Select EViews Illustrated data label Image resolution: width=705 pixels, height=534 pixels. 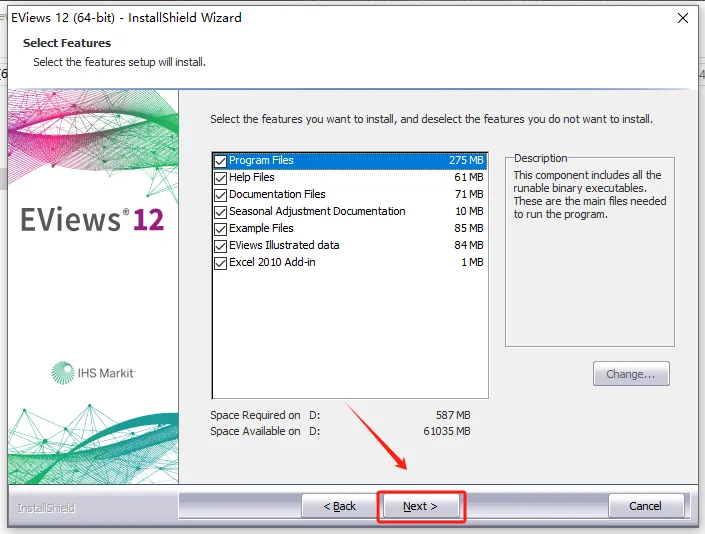[284, 245]
